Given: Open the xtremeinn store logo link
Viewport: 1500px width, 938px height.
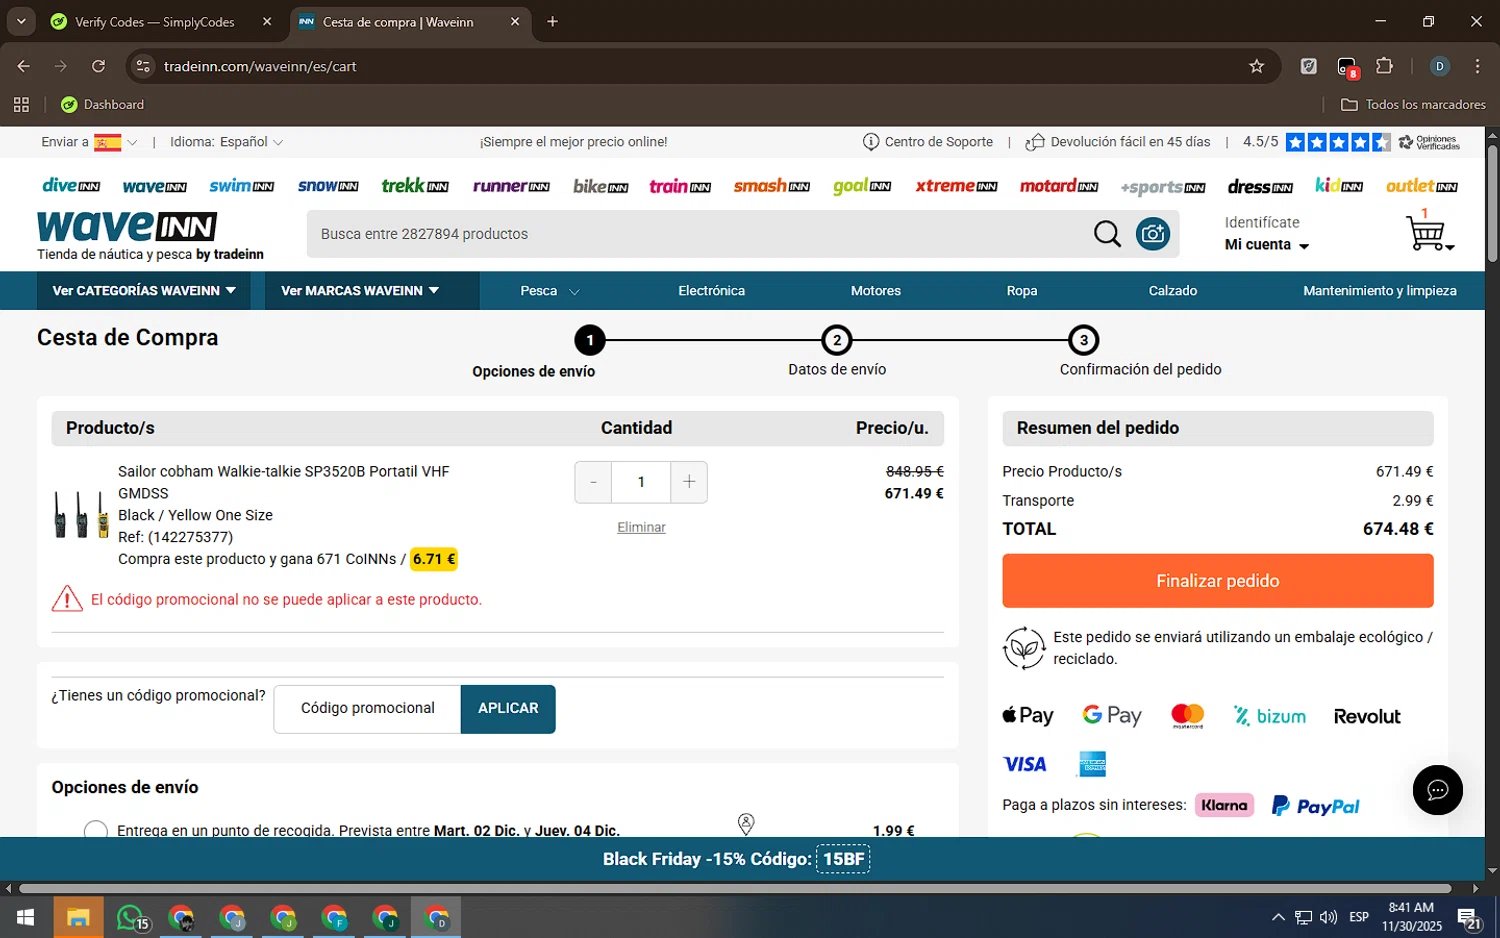Looking at the screenshot, I should click(956, 186).
